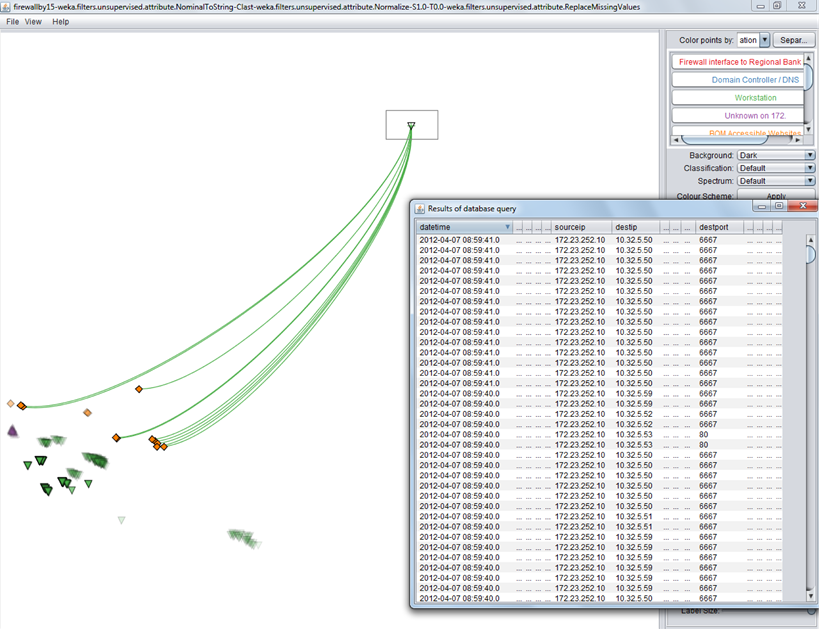The width and height of the screenshot is (819, 629).
Task: Maximize the Results of database query window
Action: [x=779, y=206]
